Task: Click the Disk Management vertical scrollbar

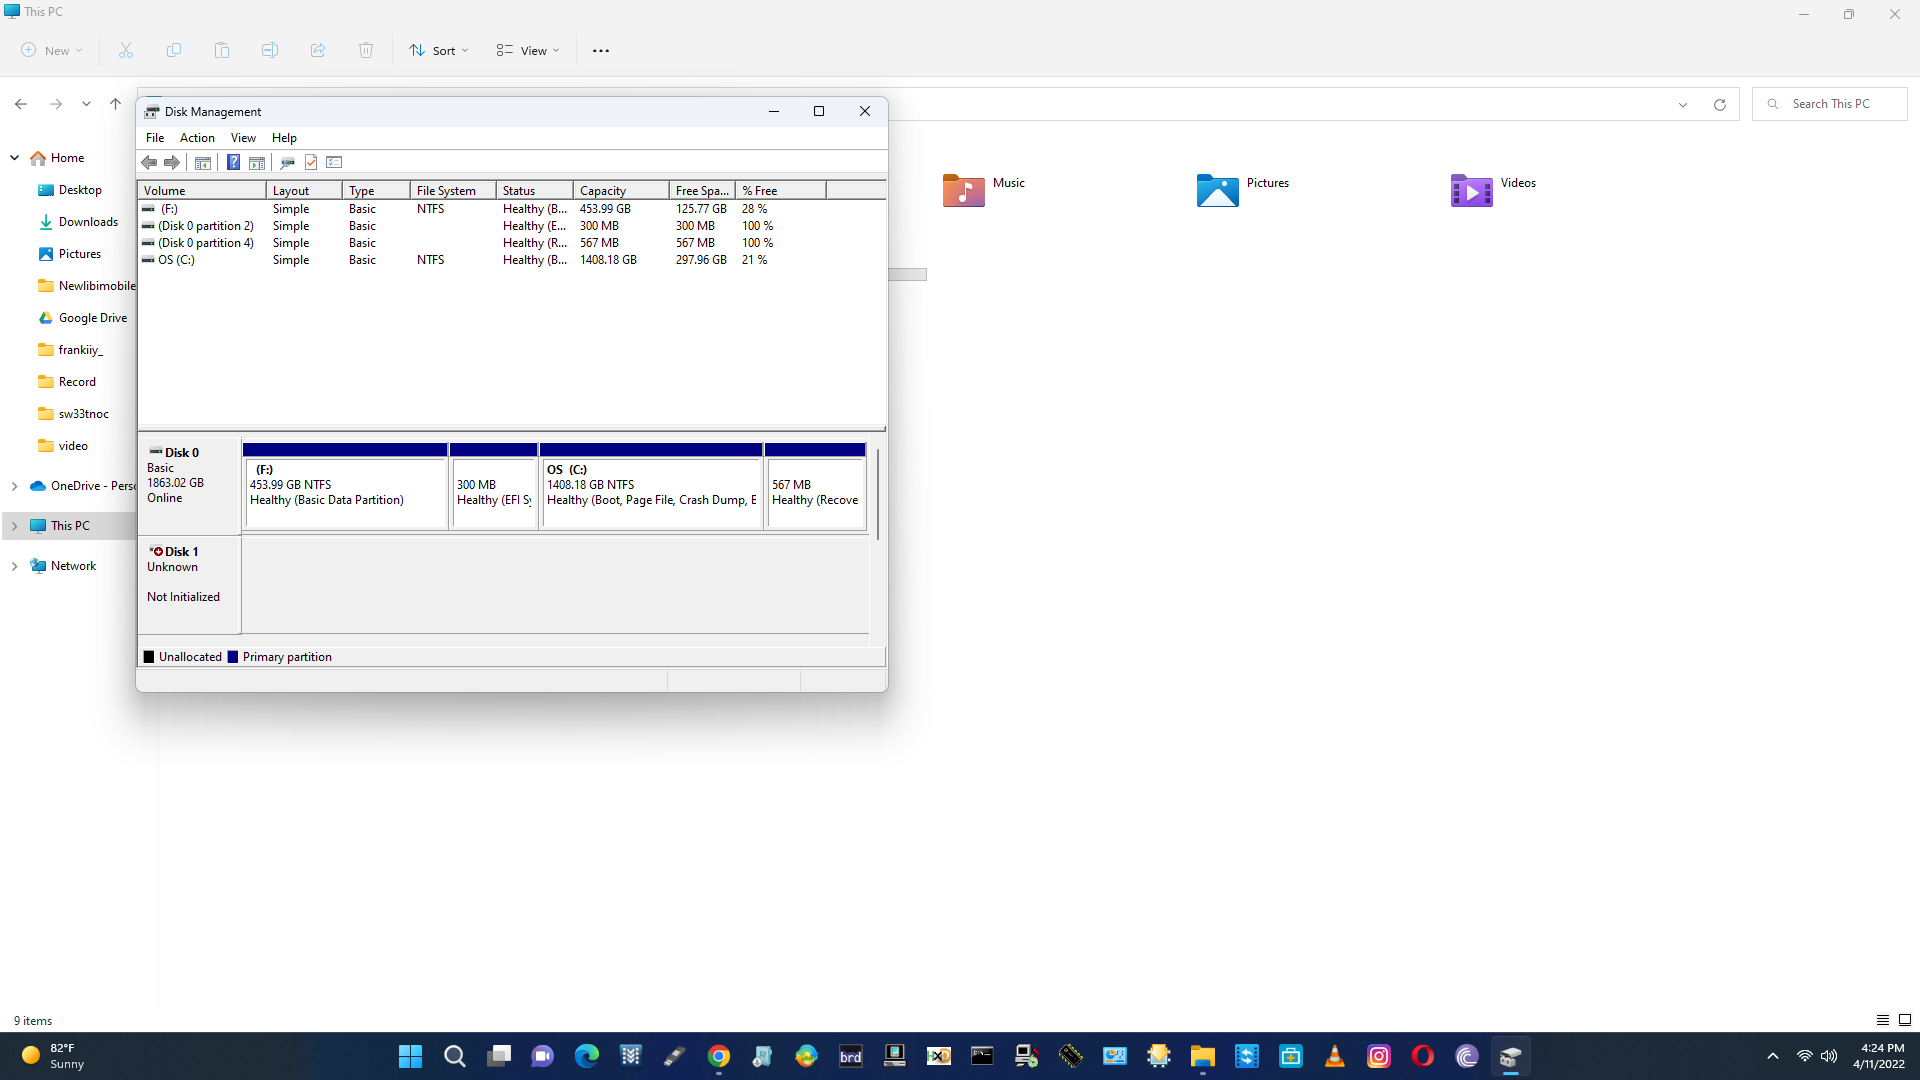Action: (877, 495)
